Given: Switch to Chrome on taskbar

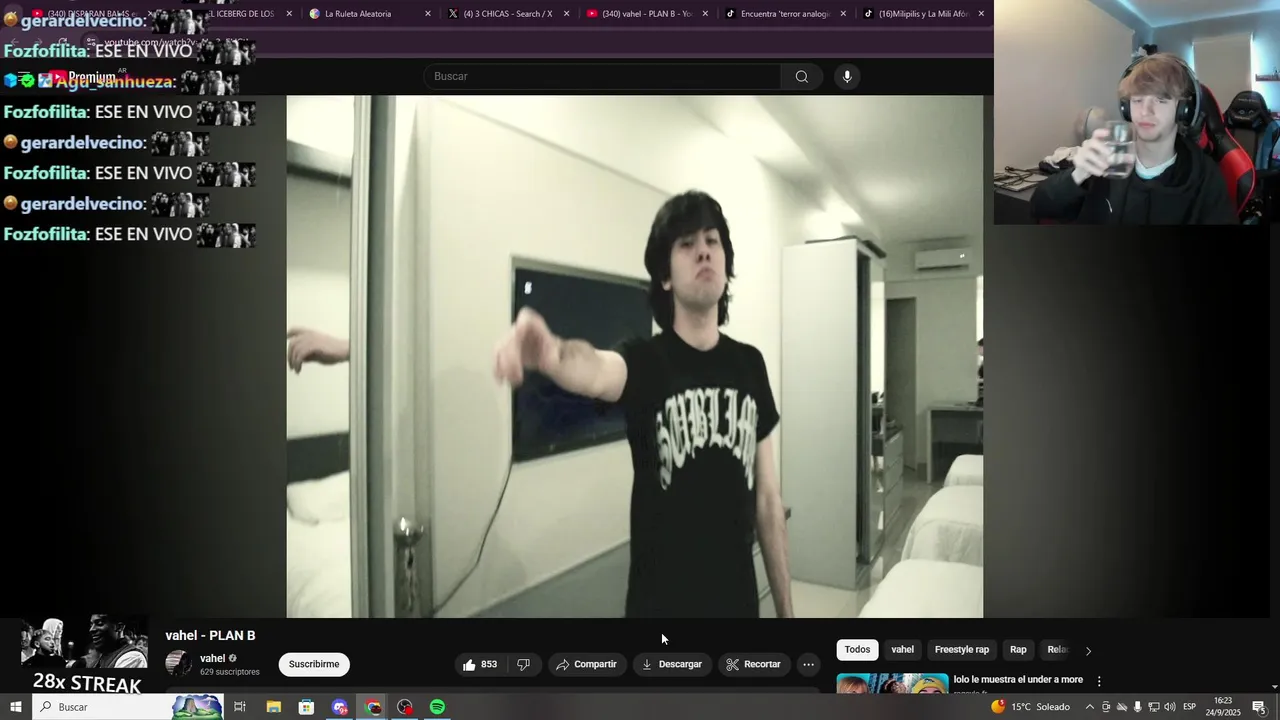Looking at the screenshot, I should click(x=373, y=707).
